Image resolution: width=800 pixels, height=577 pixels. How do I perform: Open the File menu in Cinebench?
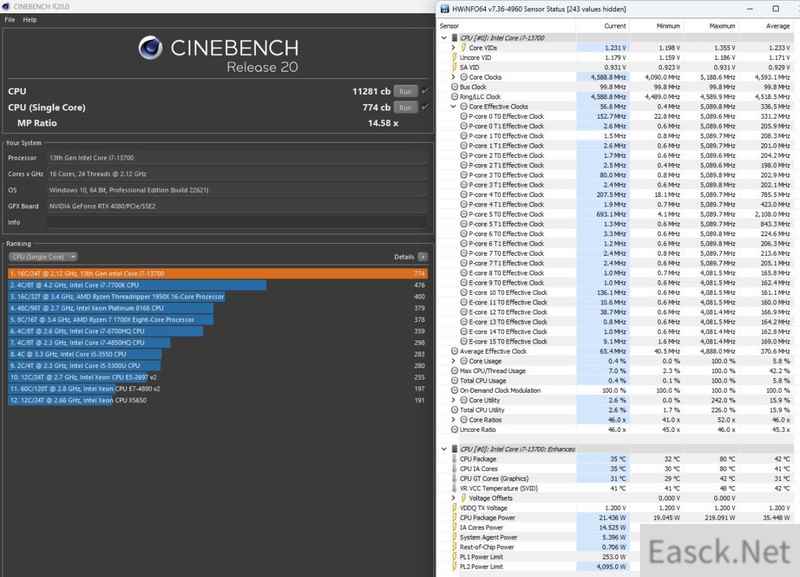click(10, 20)
